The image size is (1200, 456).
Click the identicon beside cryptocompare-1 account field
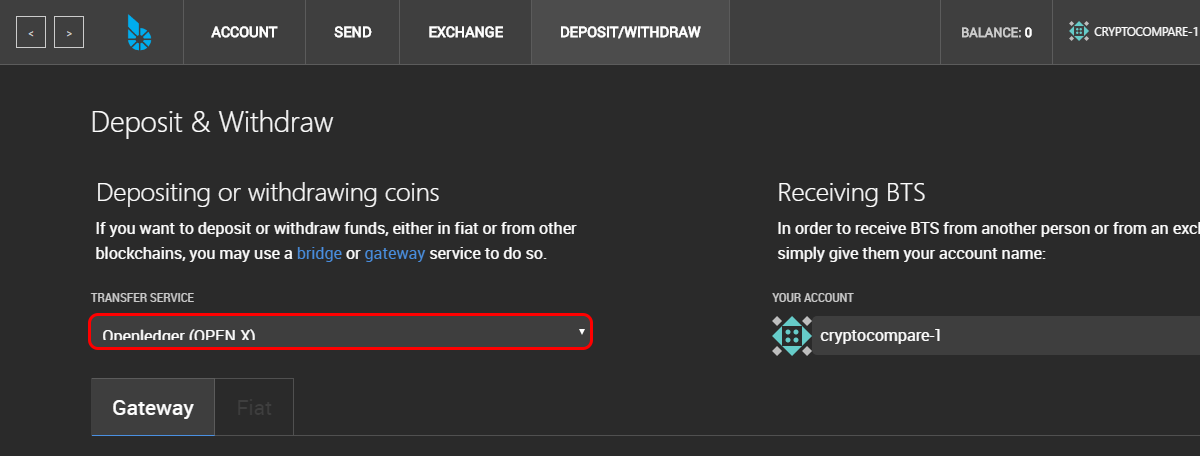[792, 336]
